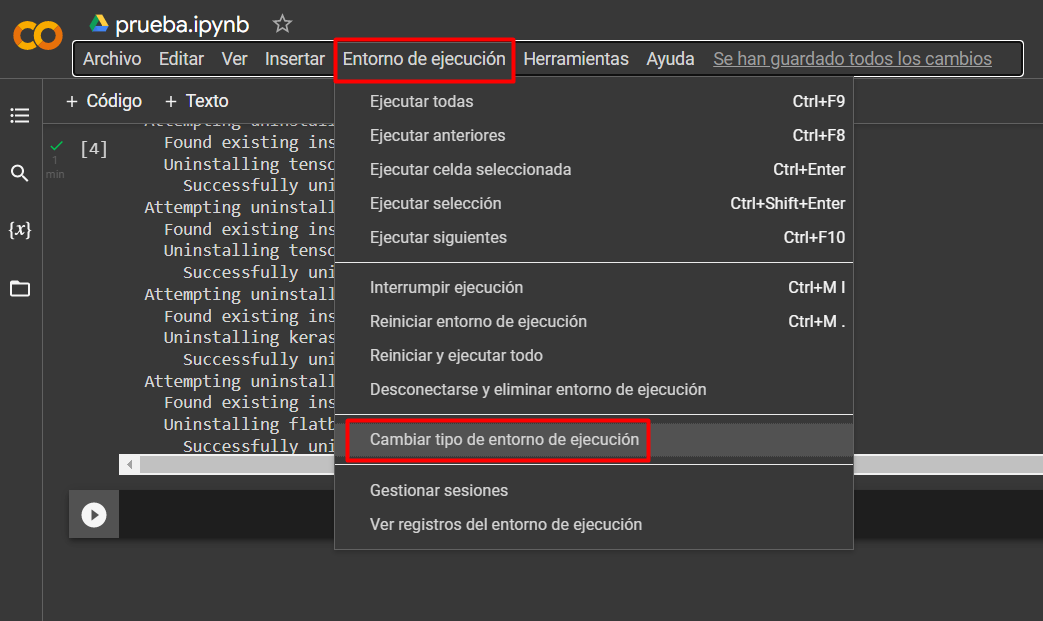Click Gestionar sesiones menu entry
This screenshot has height=621, width=1043.
(439, 491)
